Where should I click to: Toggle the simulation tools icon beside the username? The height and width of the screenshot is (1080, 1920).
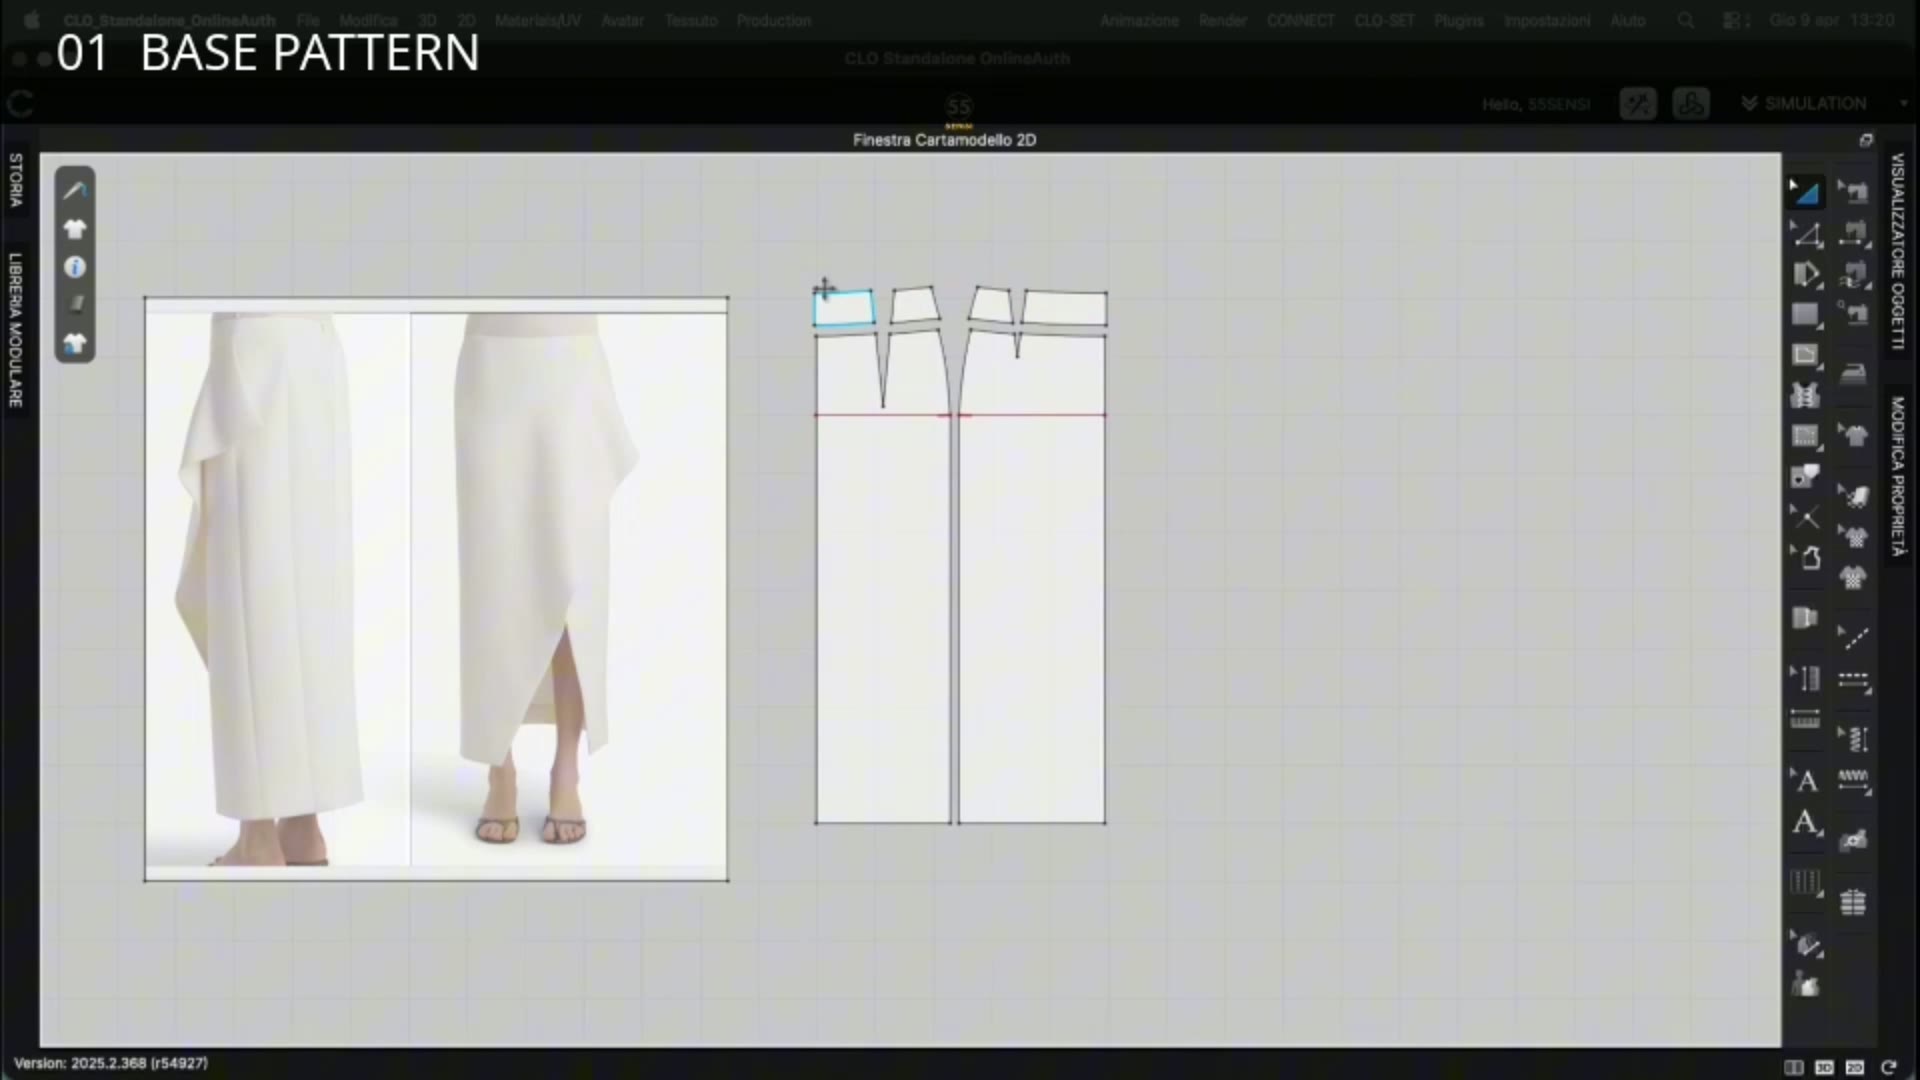tap(1638, 104)
